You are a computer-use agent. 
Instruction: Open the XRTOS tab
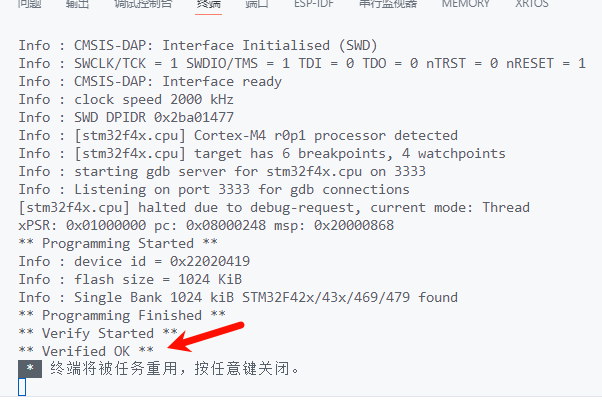click(x=532, y=4)
